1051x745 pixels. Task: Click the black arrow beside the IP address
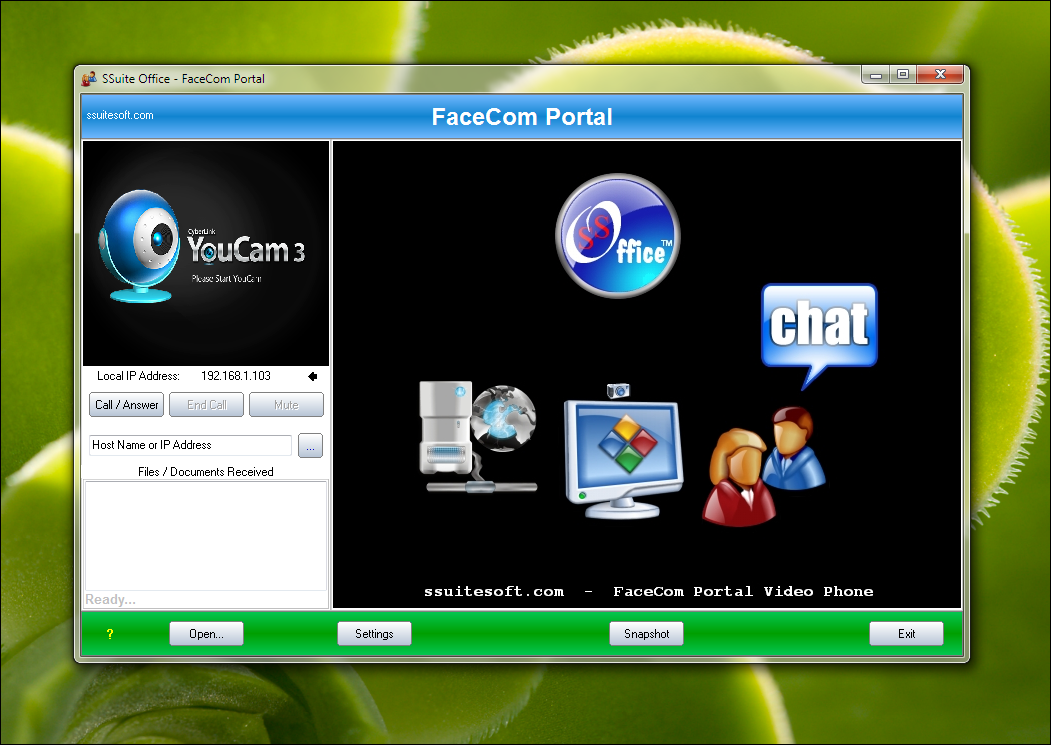click(x=312, y=377)
